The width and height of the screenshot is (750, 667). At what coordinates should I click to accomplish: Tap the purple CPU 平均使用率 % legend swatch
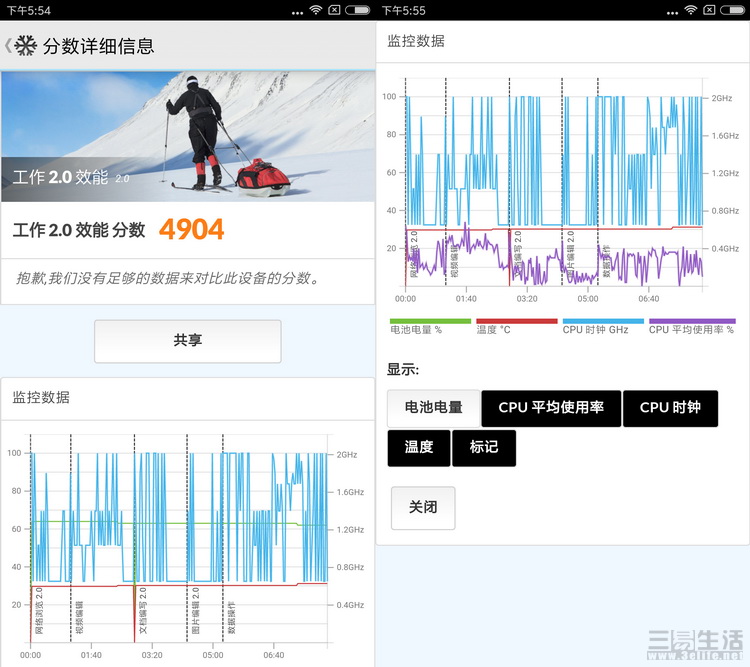click(x=692, y=321)
